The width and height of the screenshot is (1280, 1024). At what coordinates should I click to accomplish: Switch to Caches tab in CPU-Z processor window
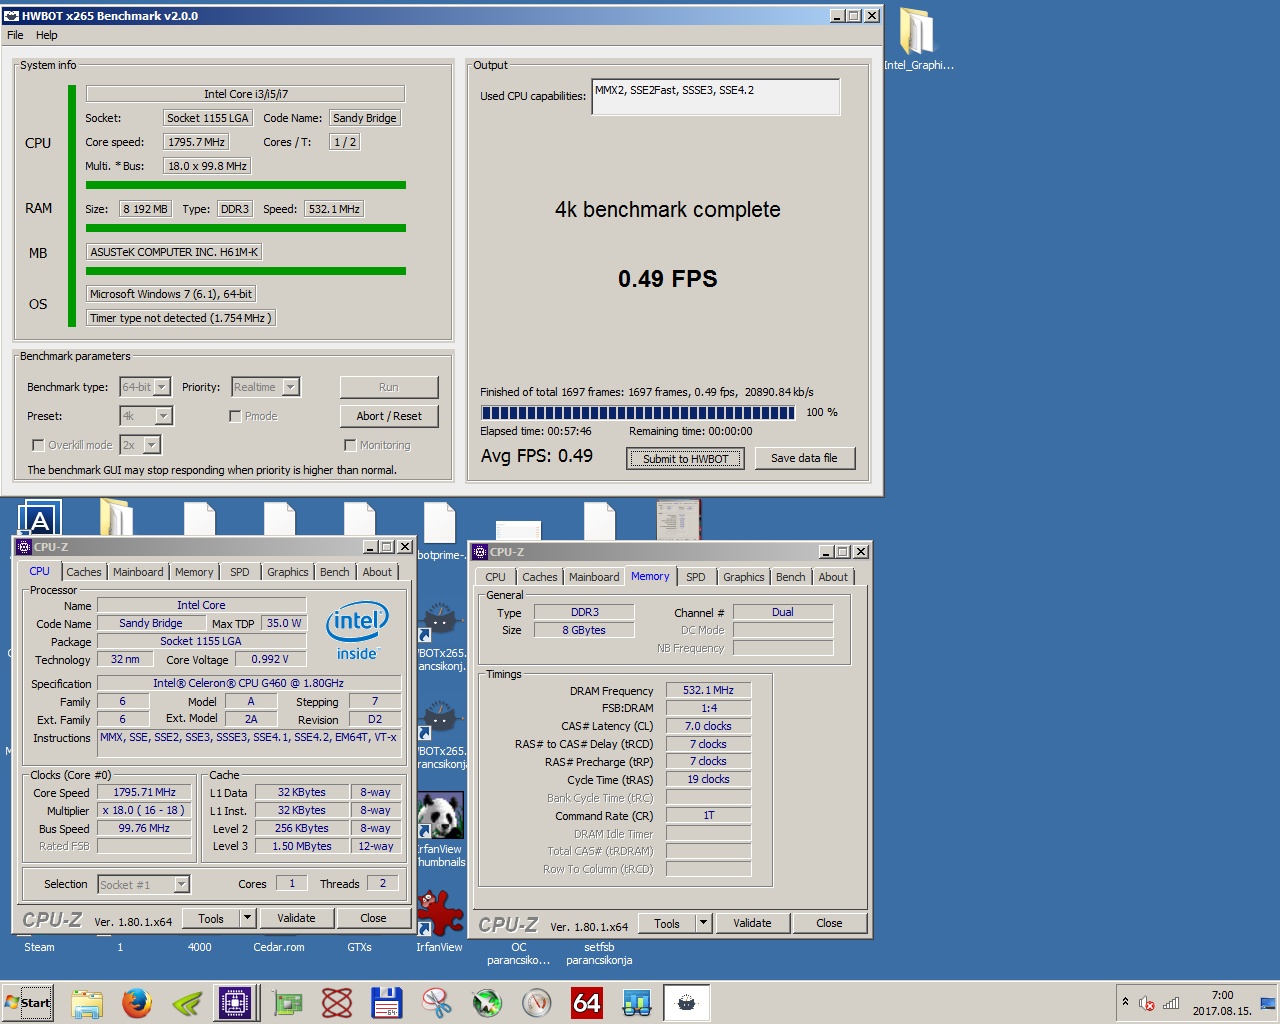[84, 572]
